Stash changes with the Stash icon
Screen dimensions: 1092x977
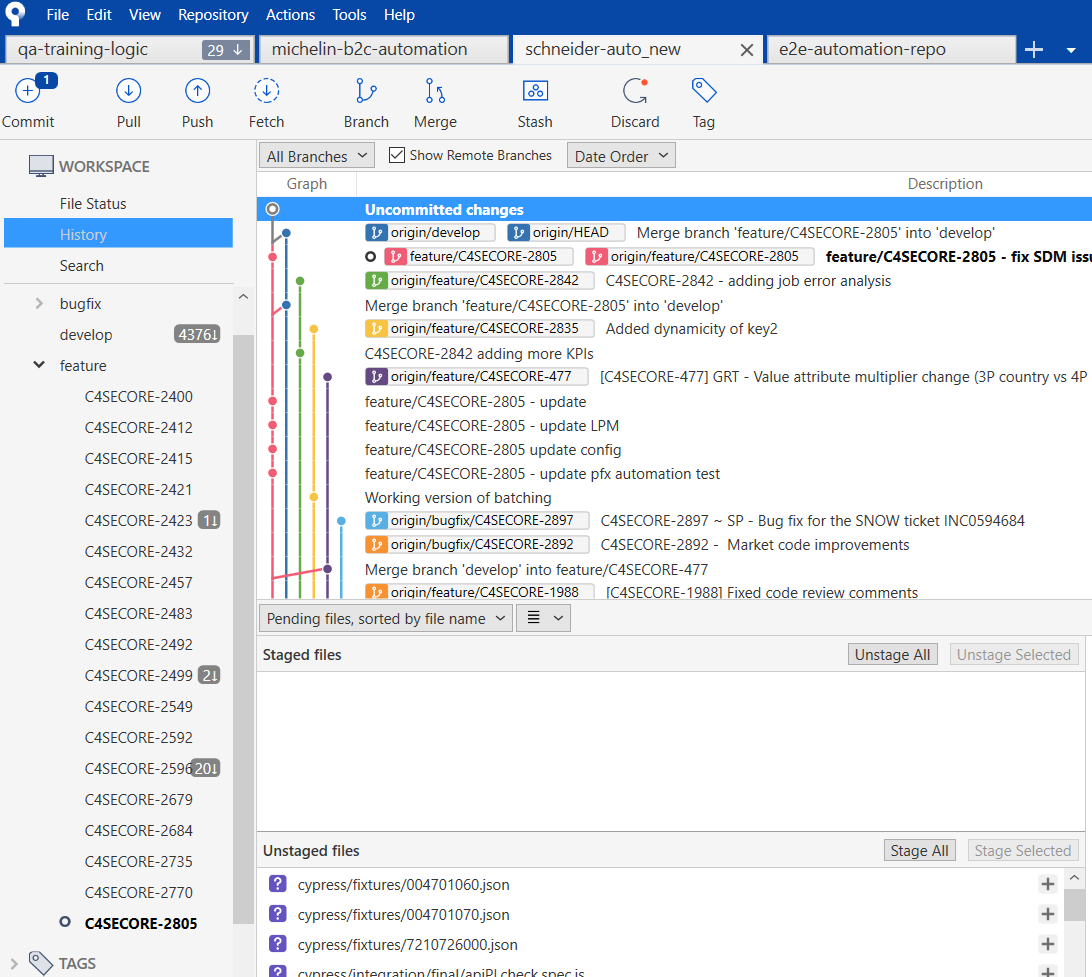pyautogui.click(x=535, y=92)
